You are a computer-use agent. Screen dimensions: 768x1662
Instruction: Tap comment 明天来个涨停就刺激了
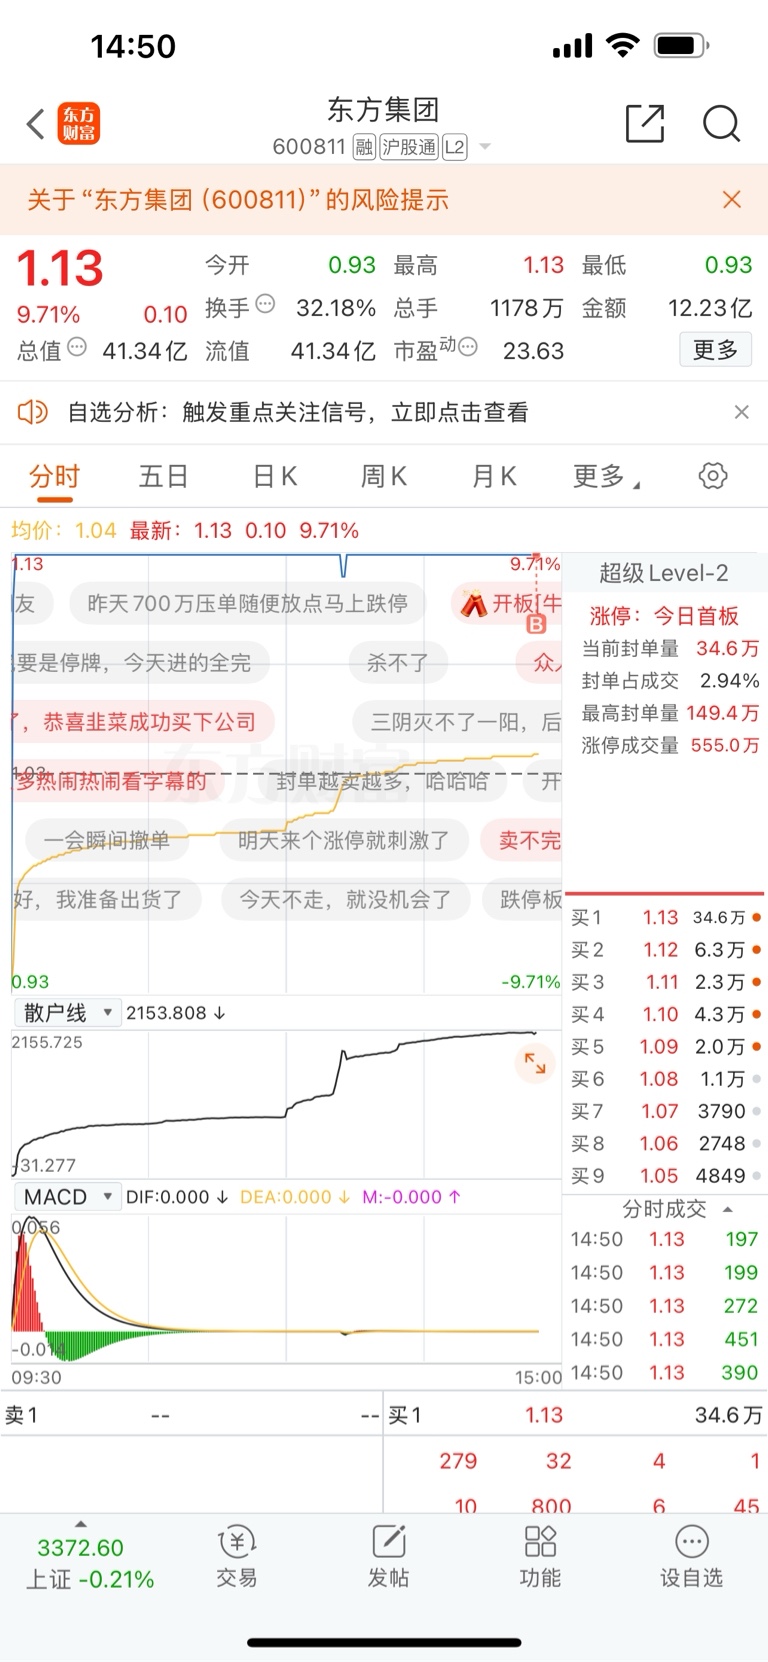tap(343, 841)
